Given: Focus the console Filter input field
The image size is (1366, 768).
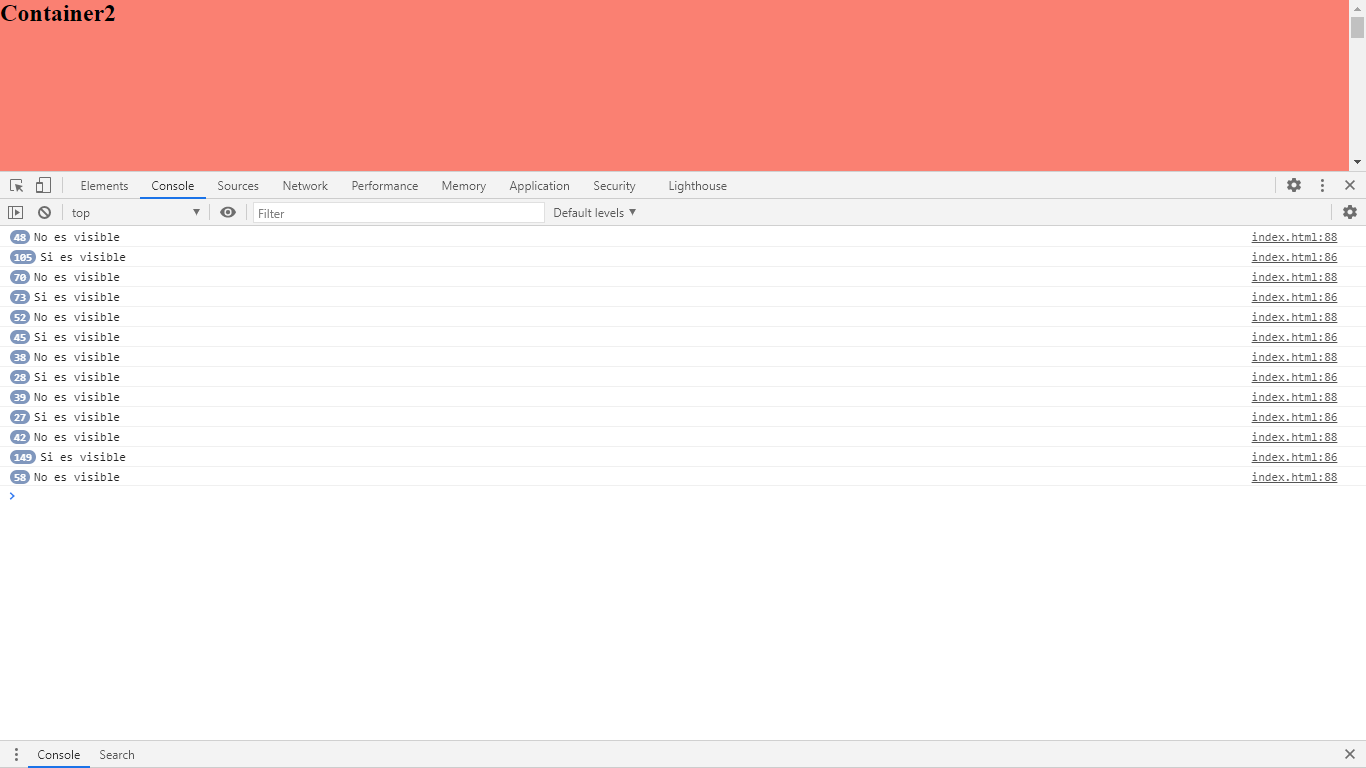Looking at the screenshot, I should pos(398,213).
